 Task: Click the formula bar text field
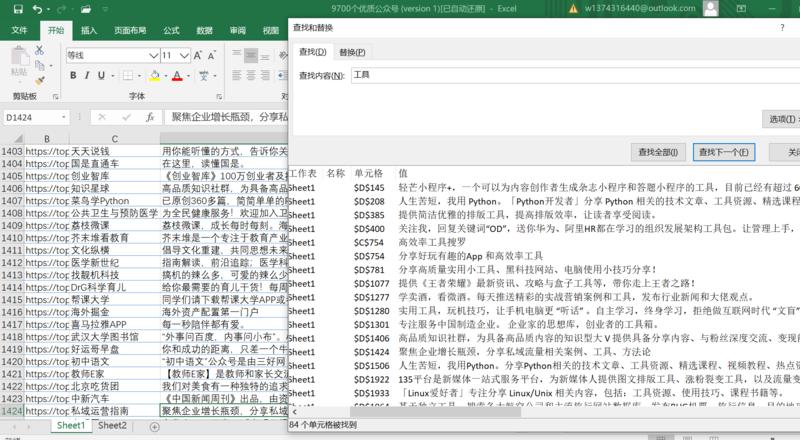point(227,117)
